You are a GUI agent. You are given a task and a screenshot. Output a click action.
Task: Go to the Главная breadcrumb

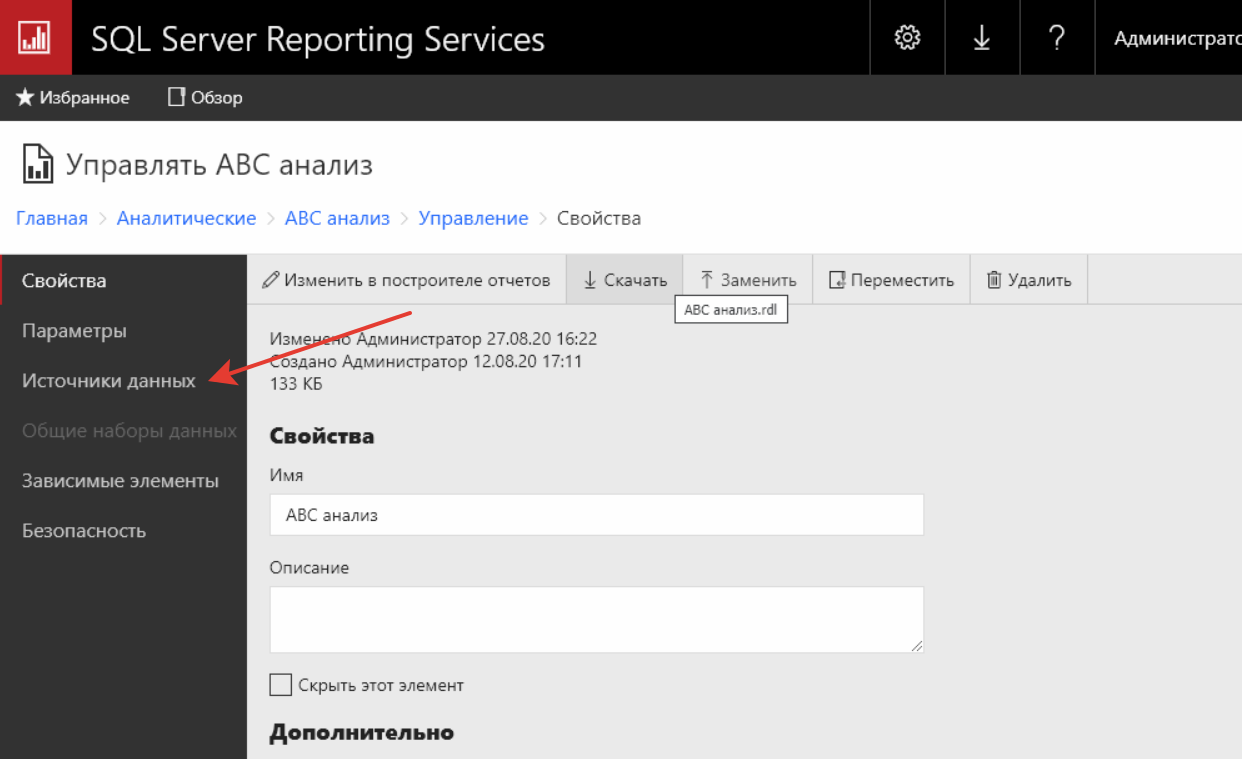(x=52, y=218)
